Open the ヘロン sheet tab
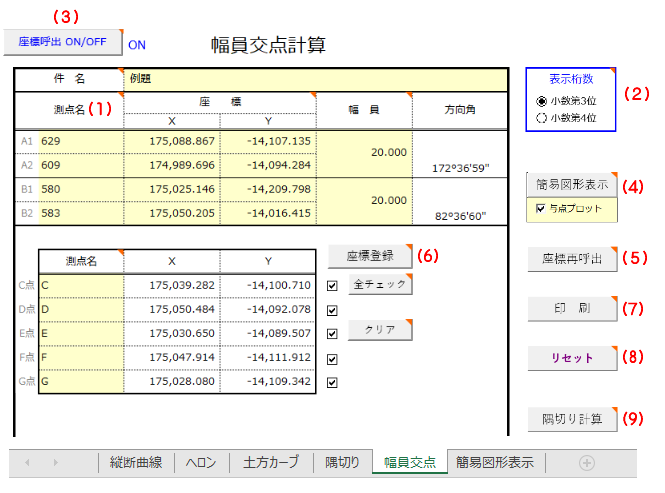Image resolution: width=665 pixels, height=493 pixels. (x=201, y=463)
